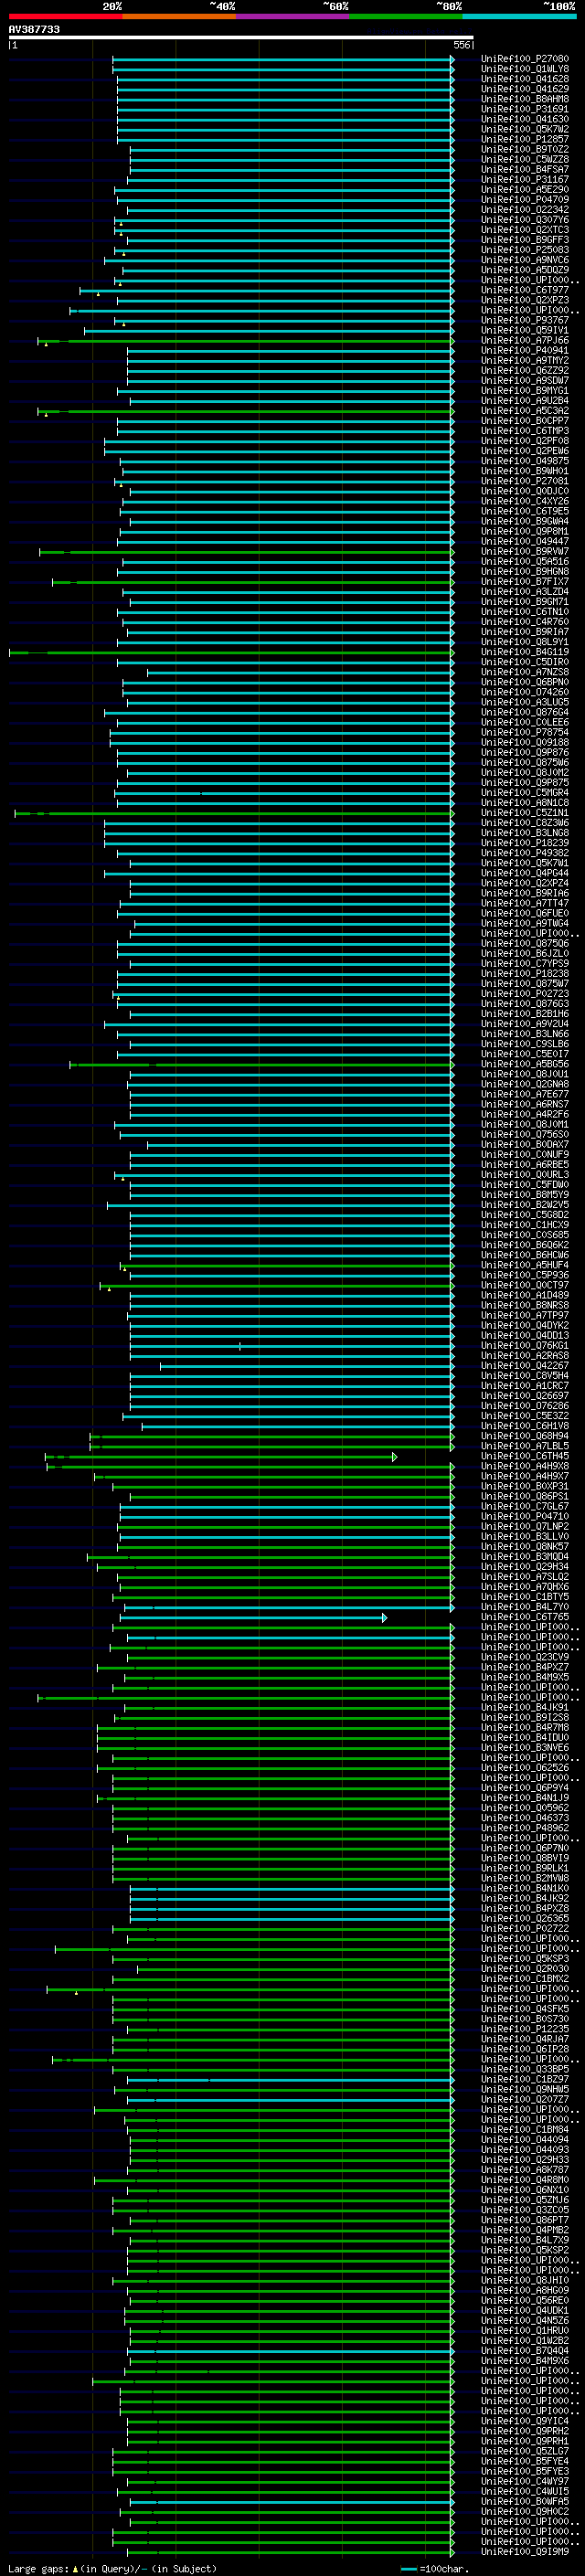Click the UniRef100_A4H9X8 label
Viewport: 585px width, 2576px height.
[525, 1466]
